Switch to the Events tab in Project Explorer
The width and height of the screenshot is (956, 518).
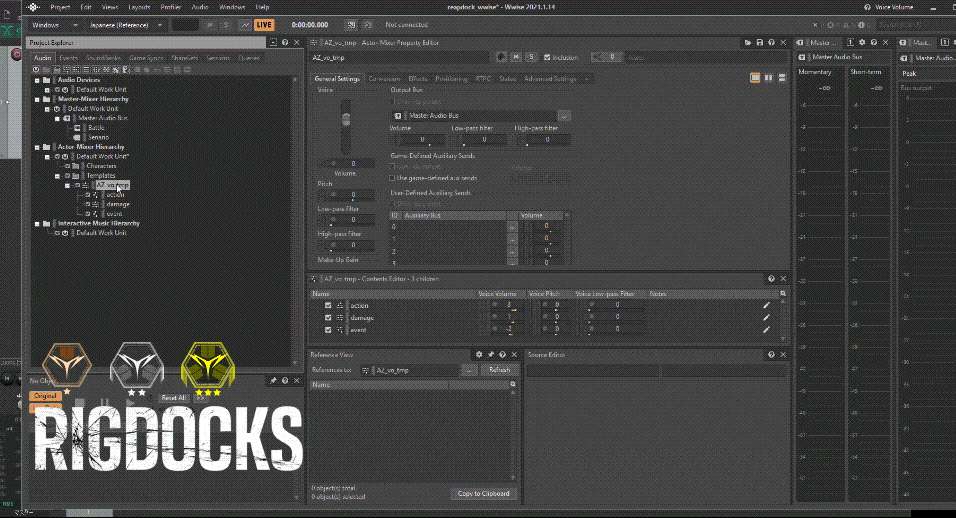[68, 58]
